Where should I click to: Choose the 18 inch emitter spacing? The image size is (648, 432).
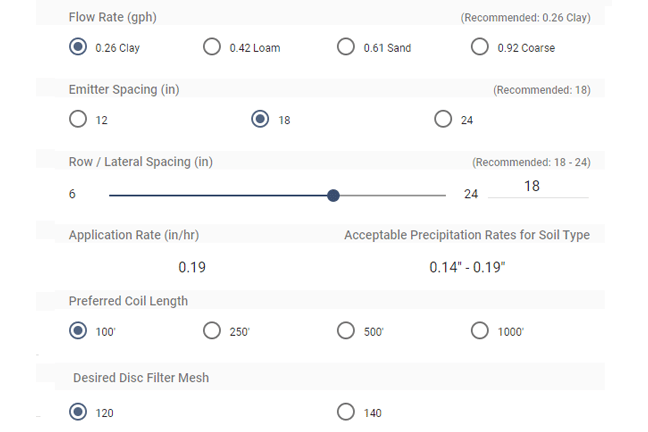click(x=261, y=120)
